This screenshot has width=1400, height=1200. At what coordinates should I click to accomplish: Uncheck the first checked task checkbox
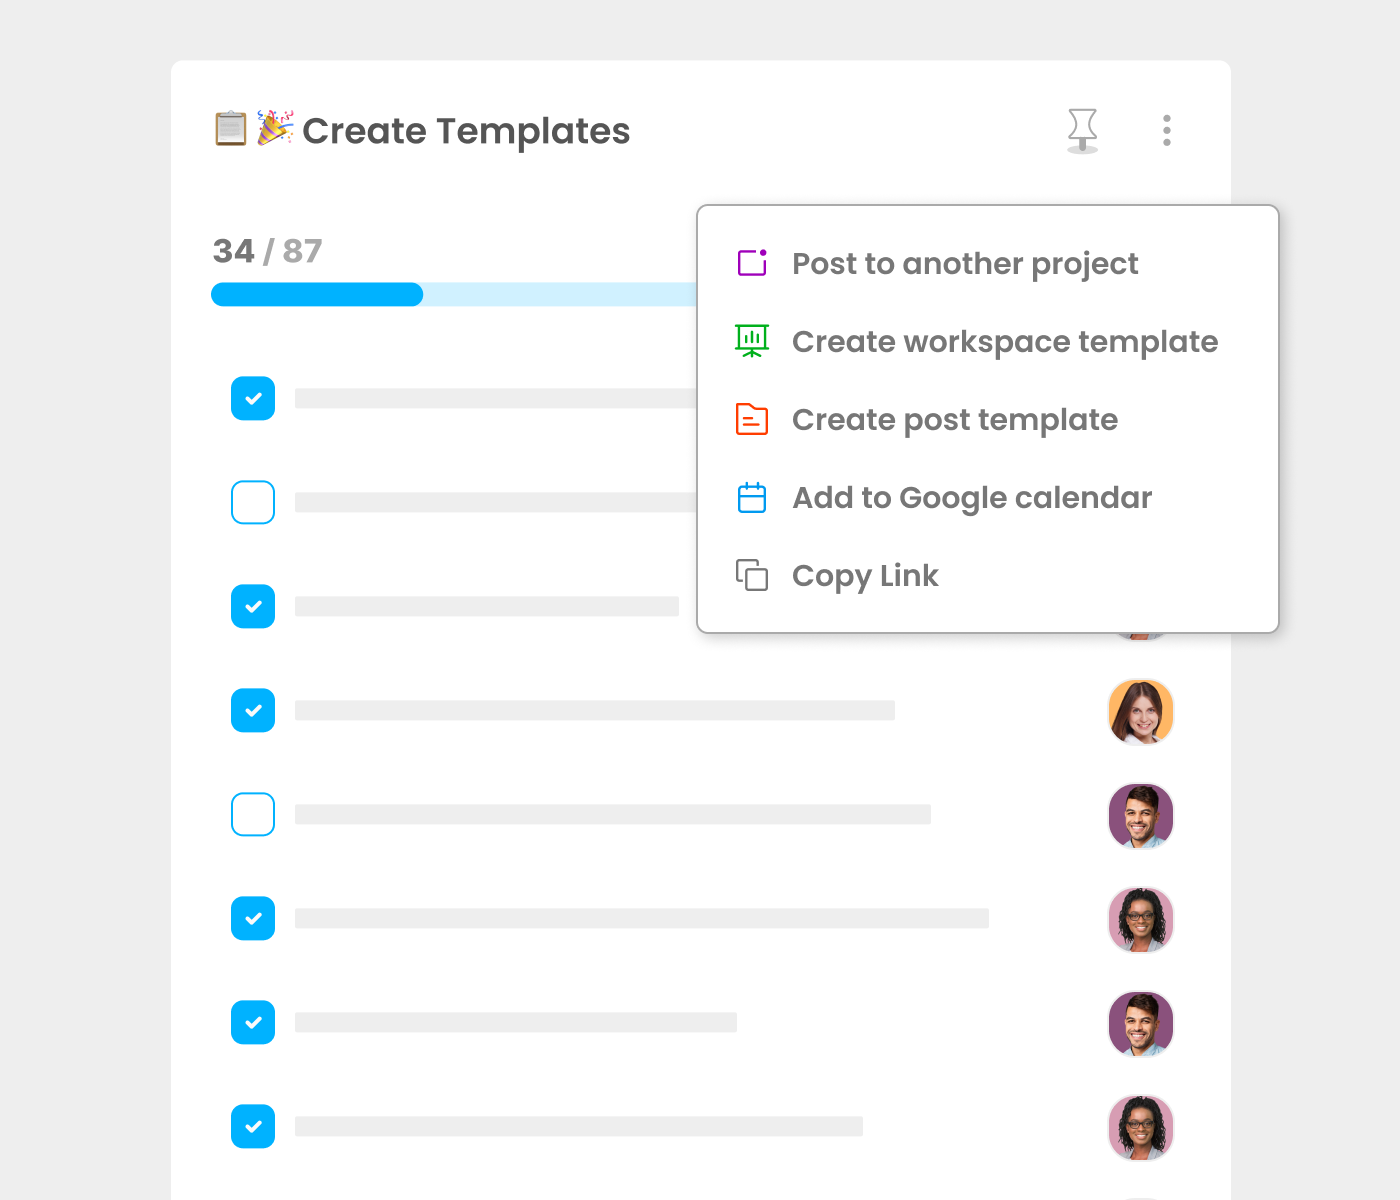[253, 398]
